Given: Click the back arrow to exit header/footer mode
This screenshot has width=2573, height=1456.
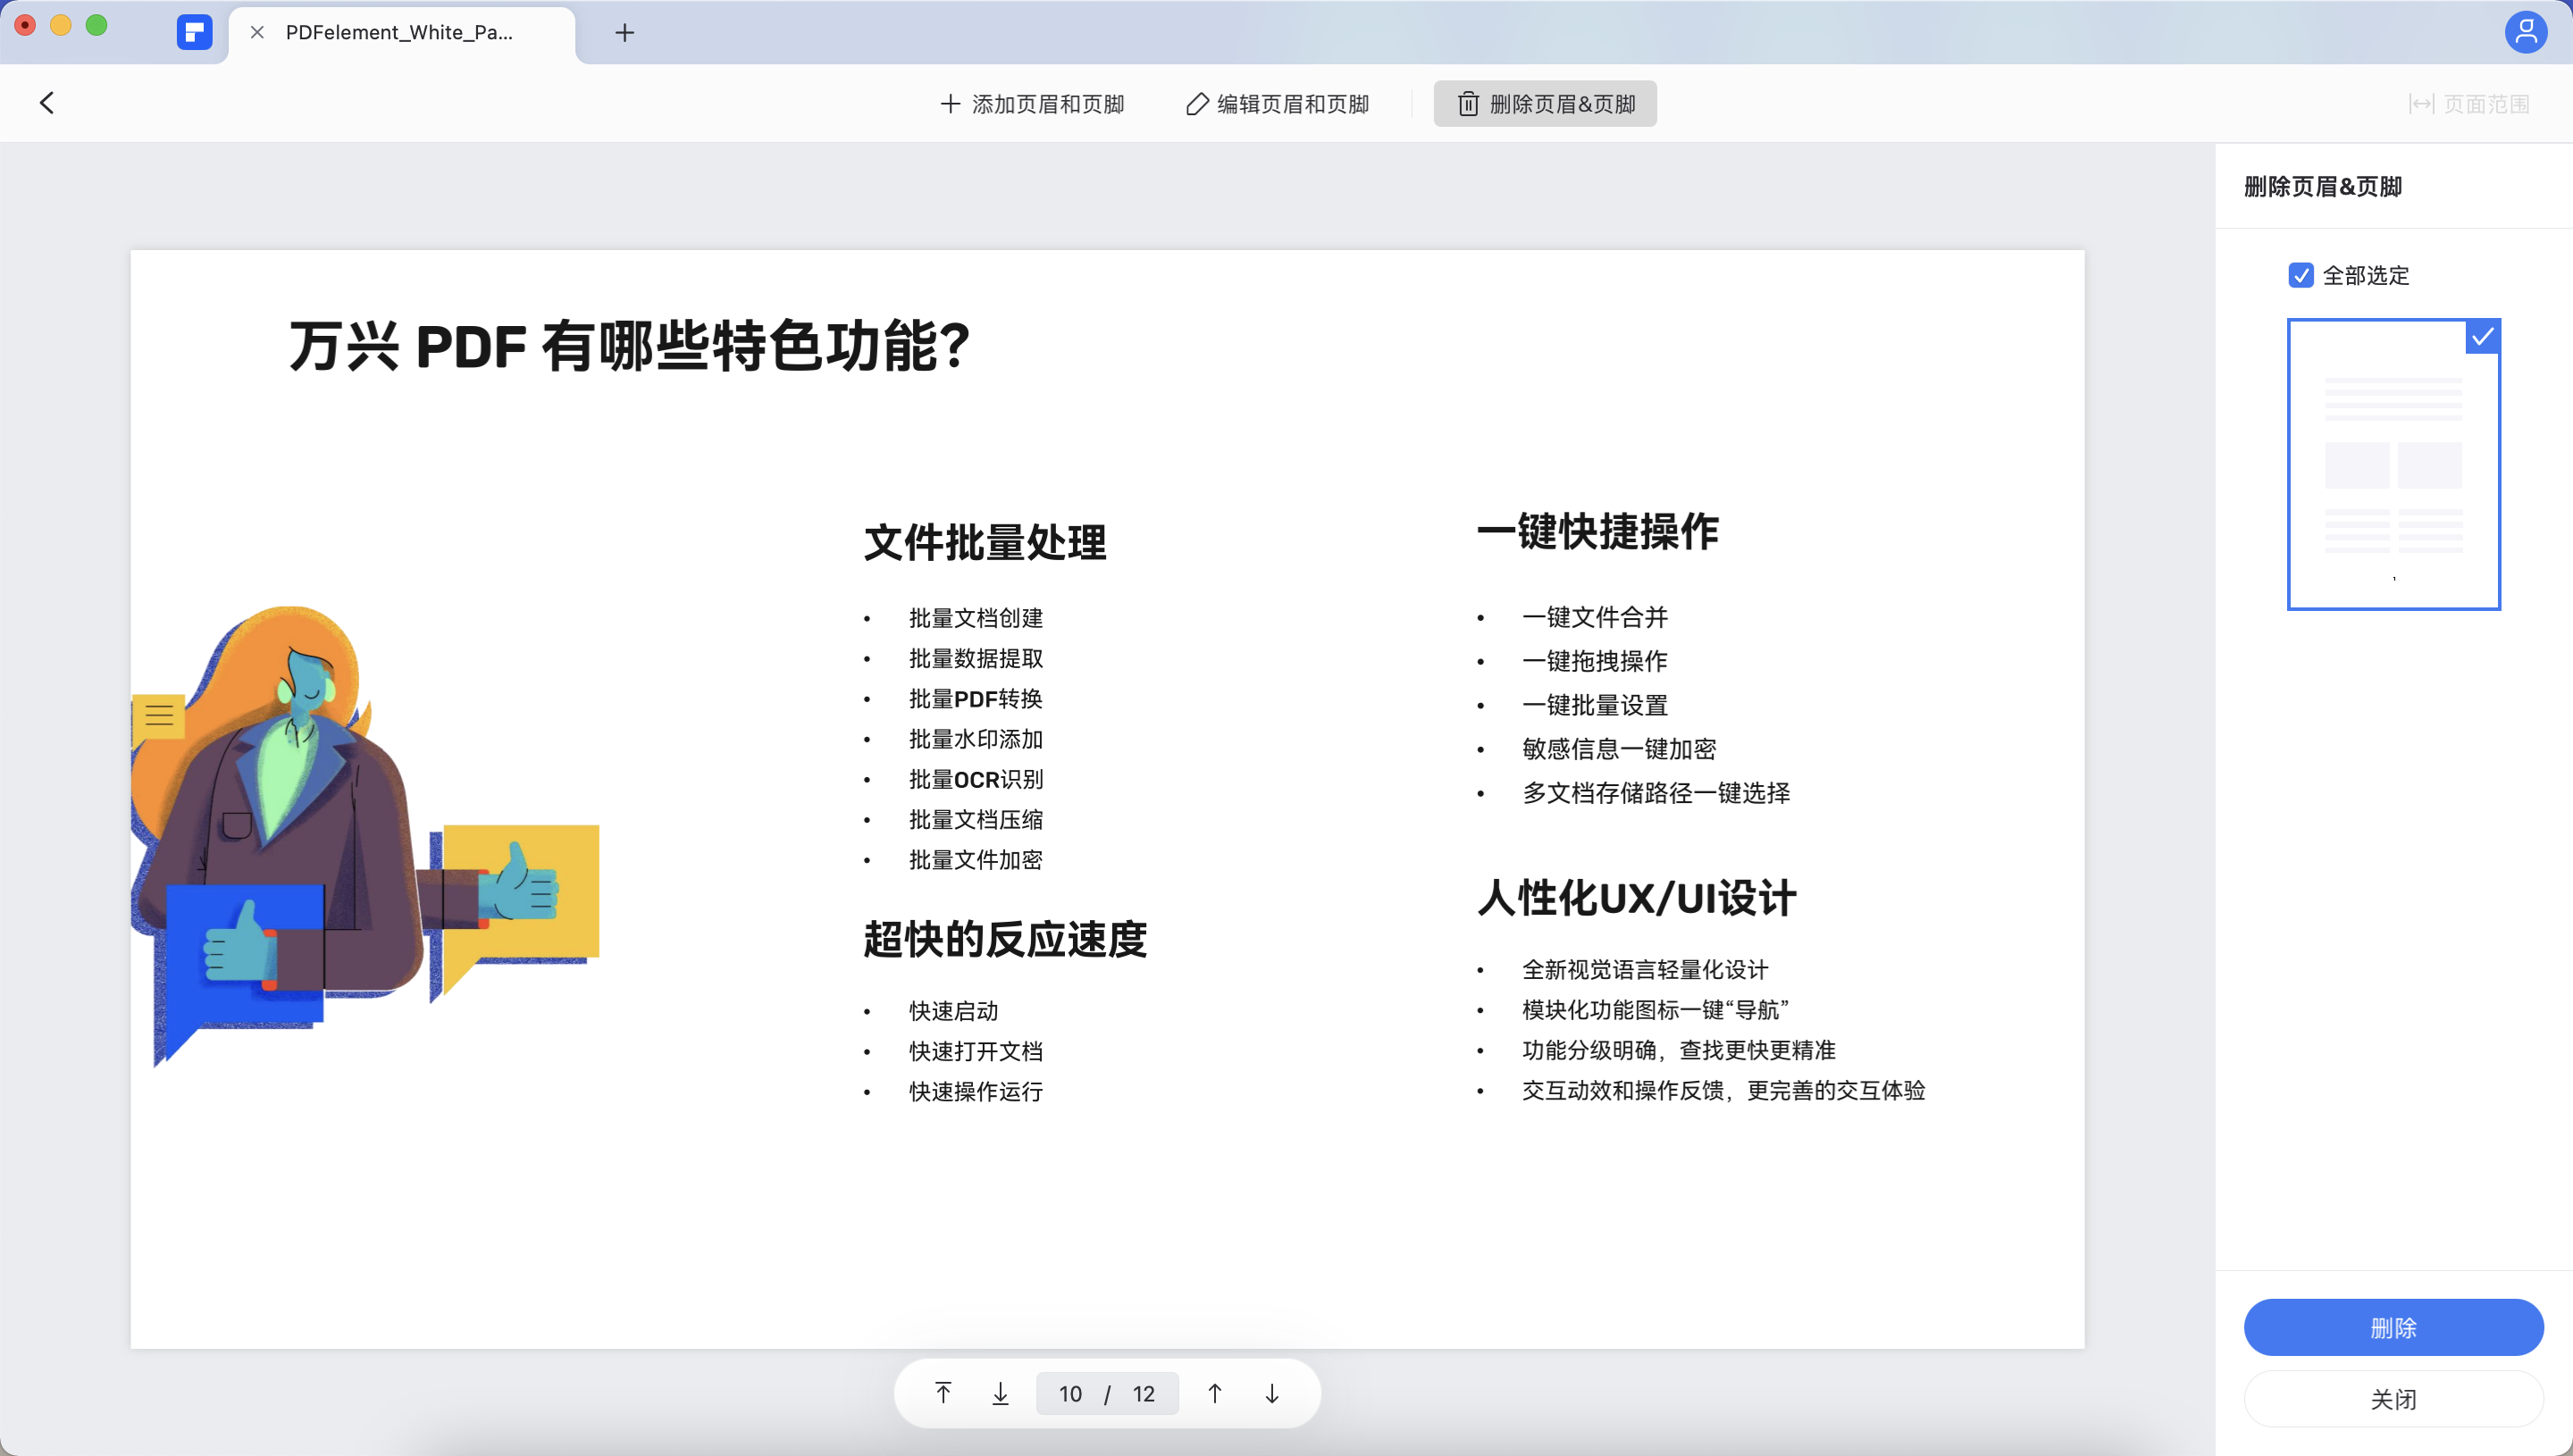Looking at the screenshot, I should point(46,103).
